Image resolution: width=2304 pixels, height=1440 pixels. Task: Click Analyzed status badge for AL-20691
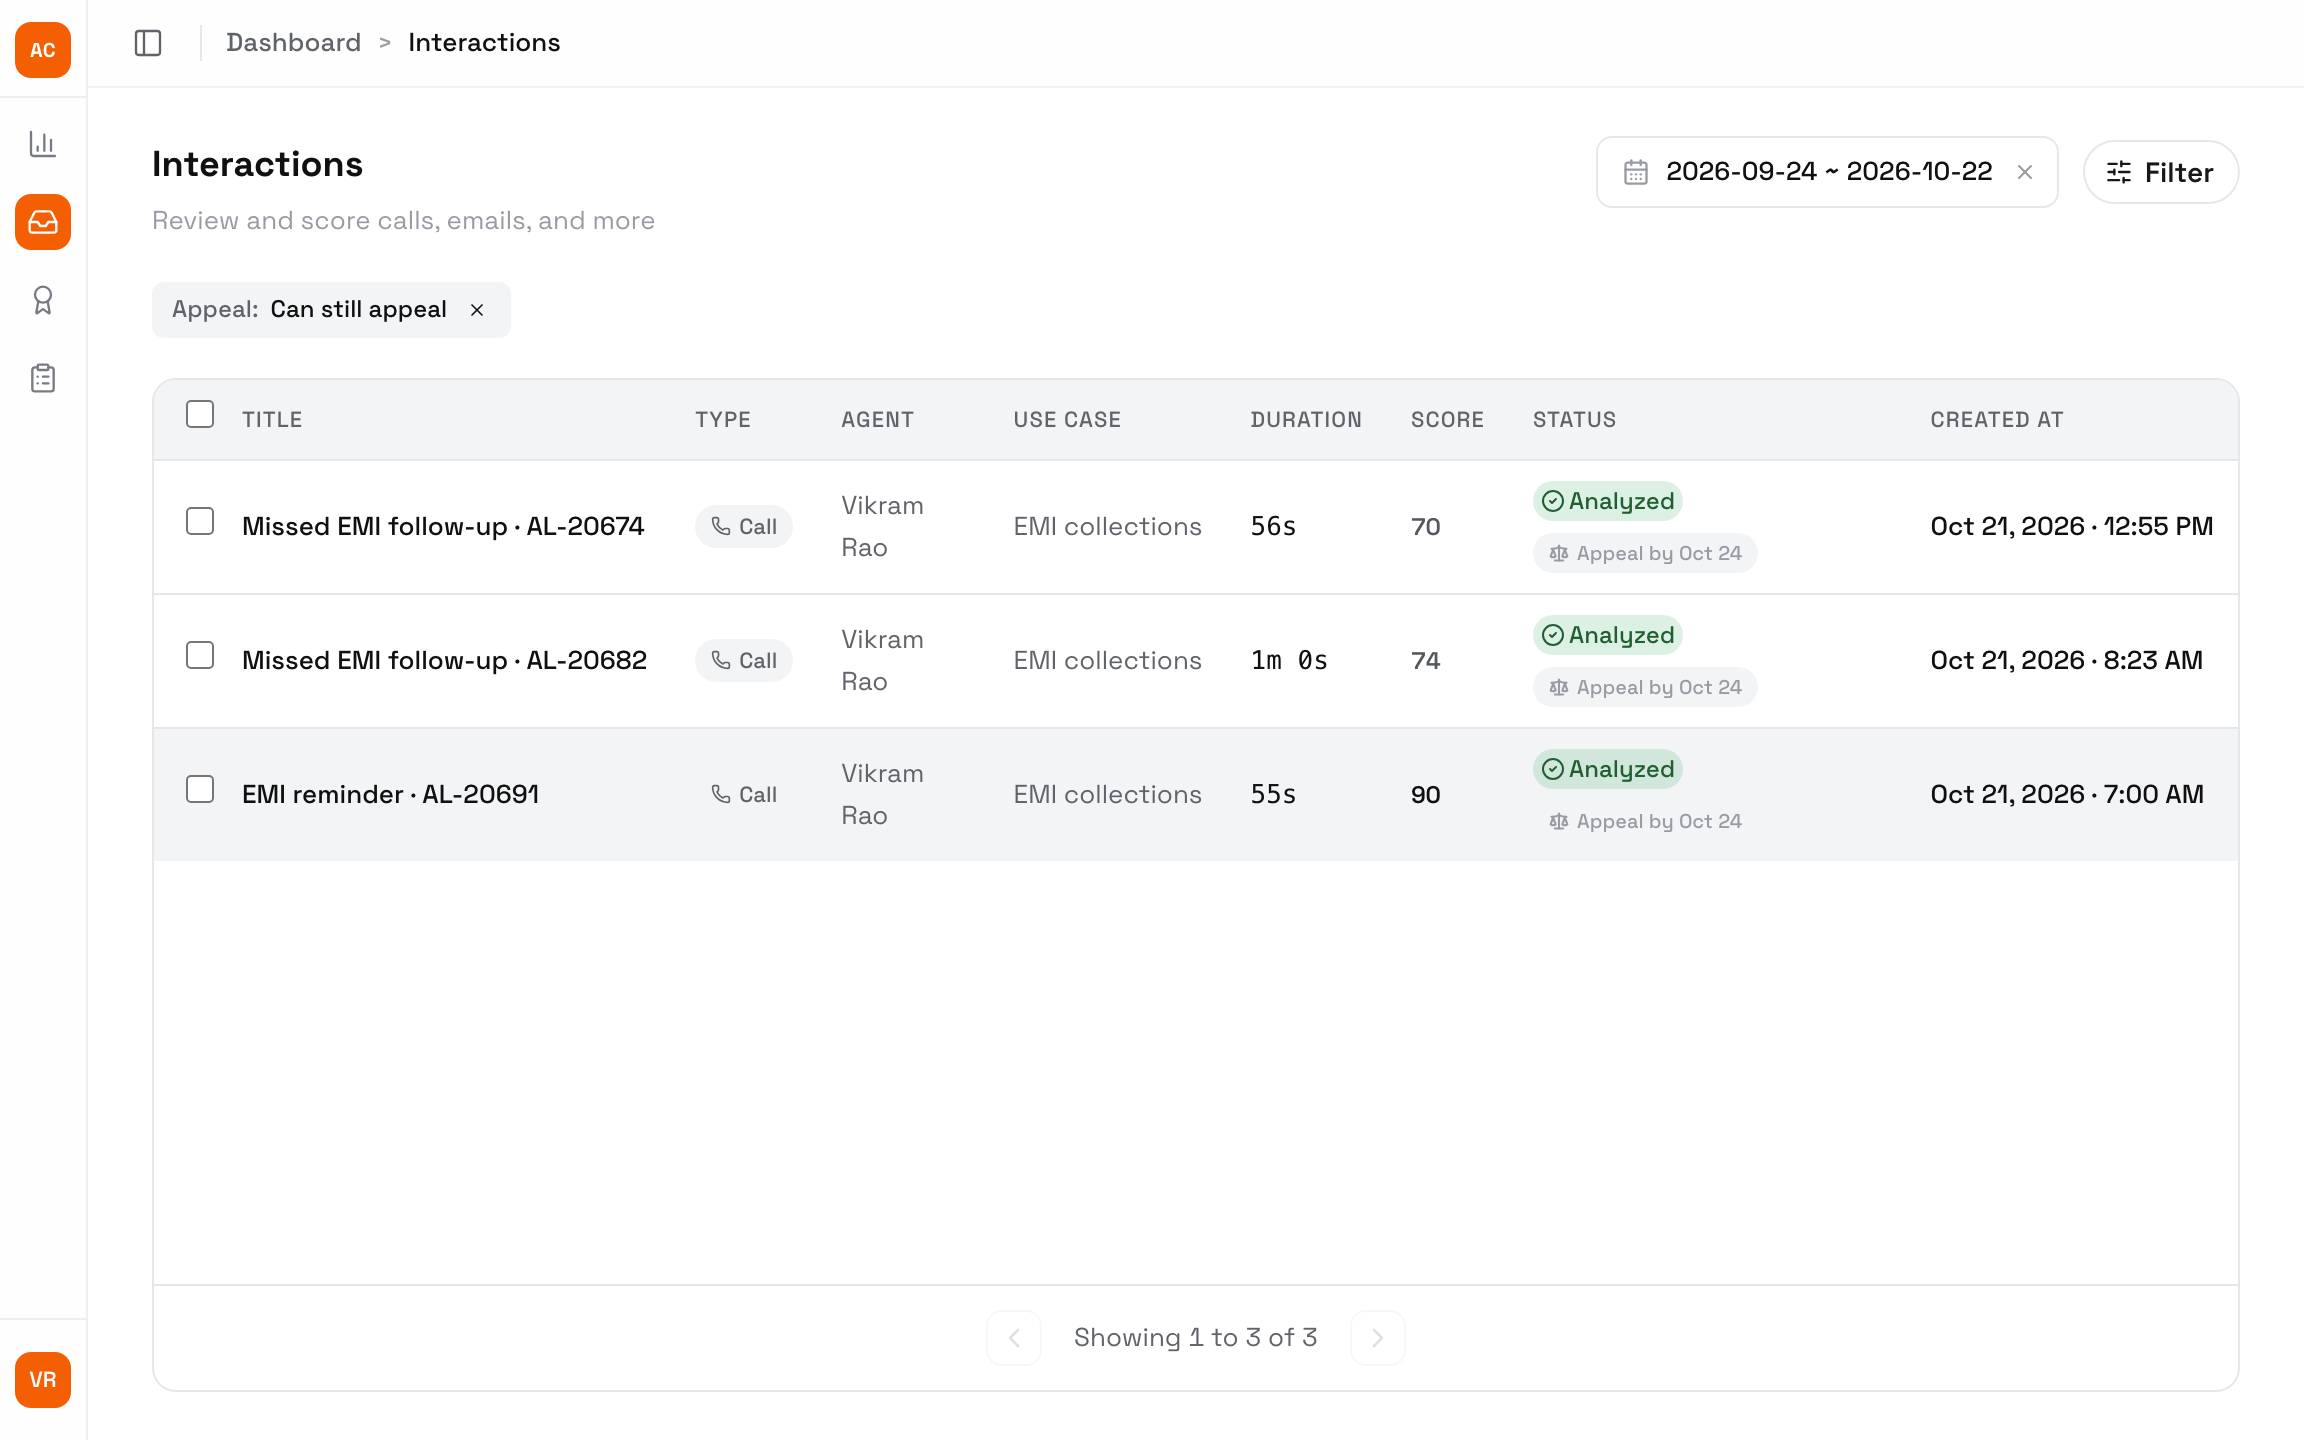coord(1608,769)
